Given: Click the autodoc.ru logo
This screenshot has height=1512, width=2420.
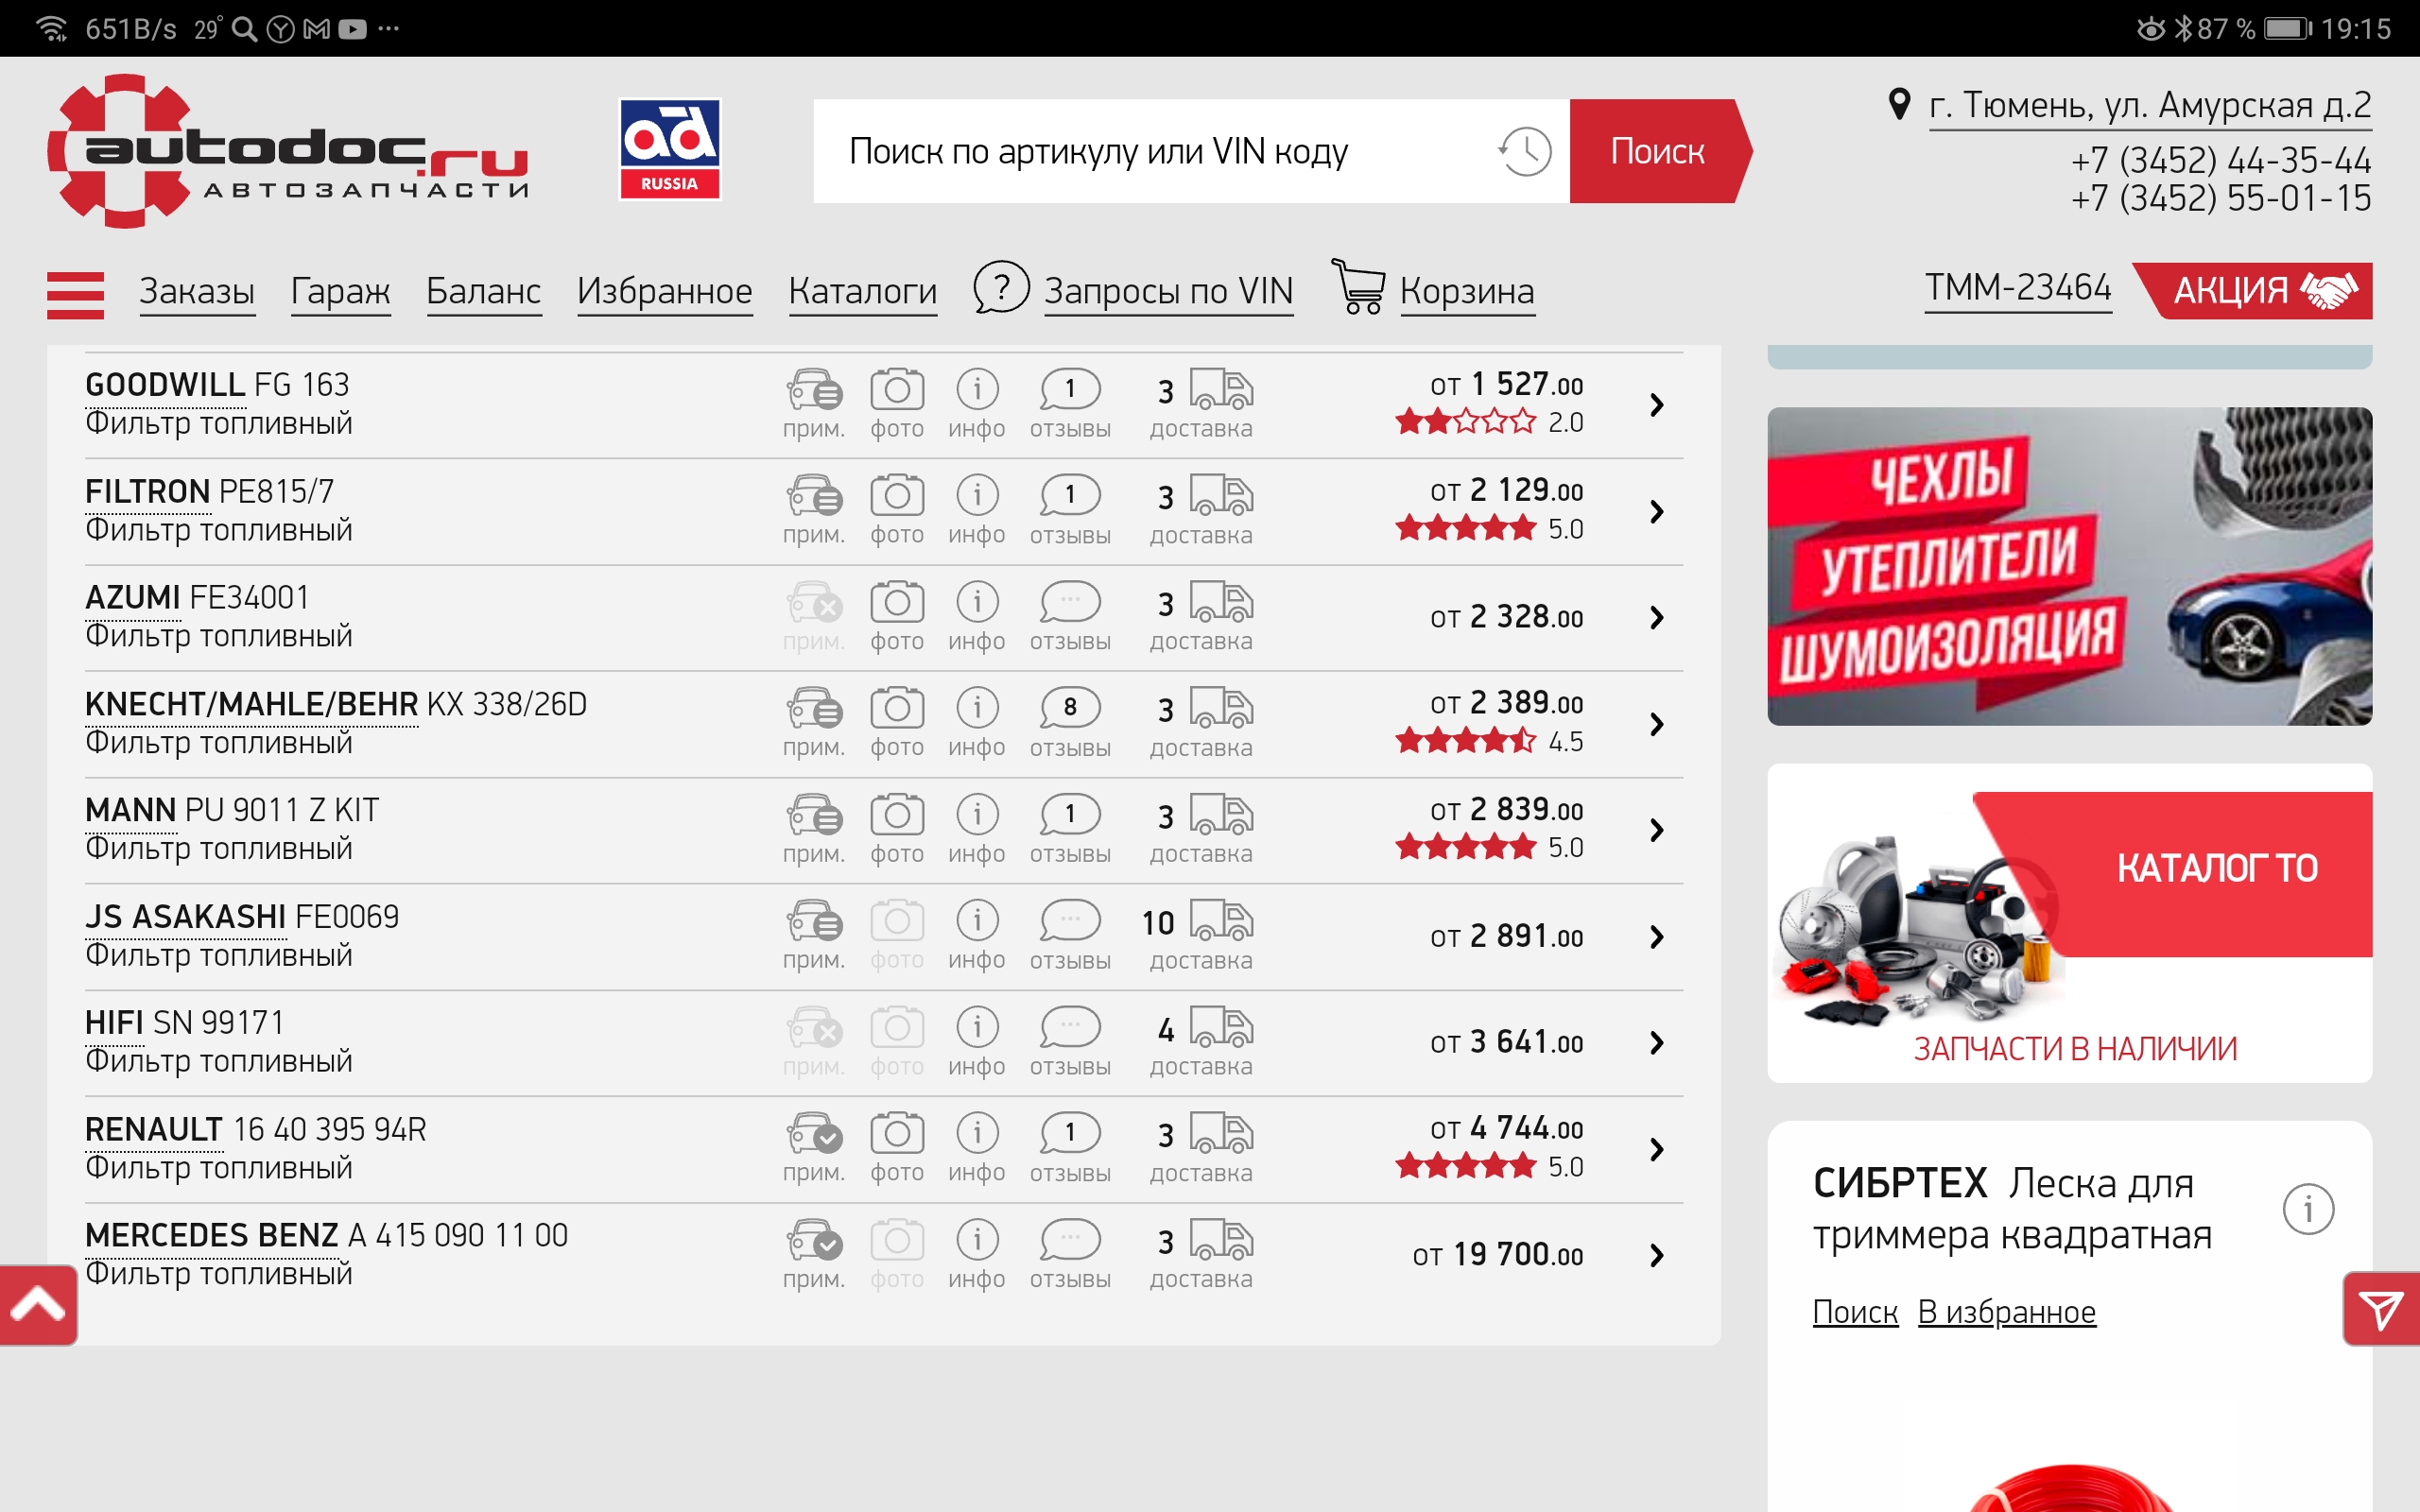Looking at the screenshot, I should pos(288,151).
